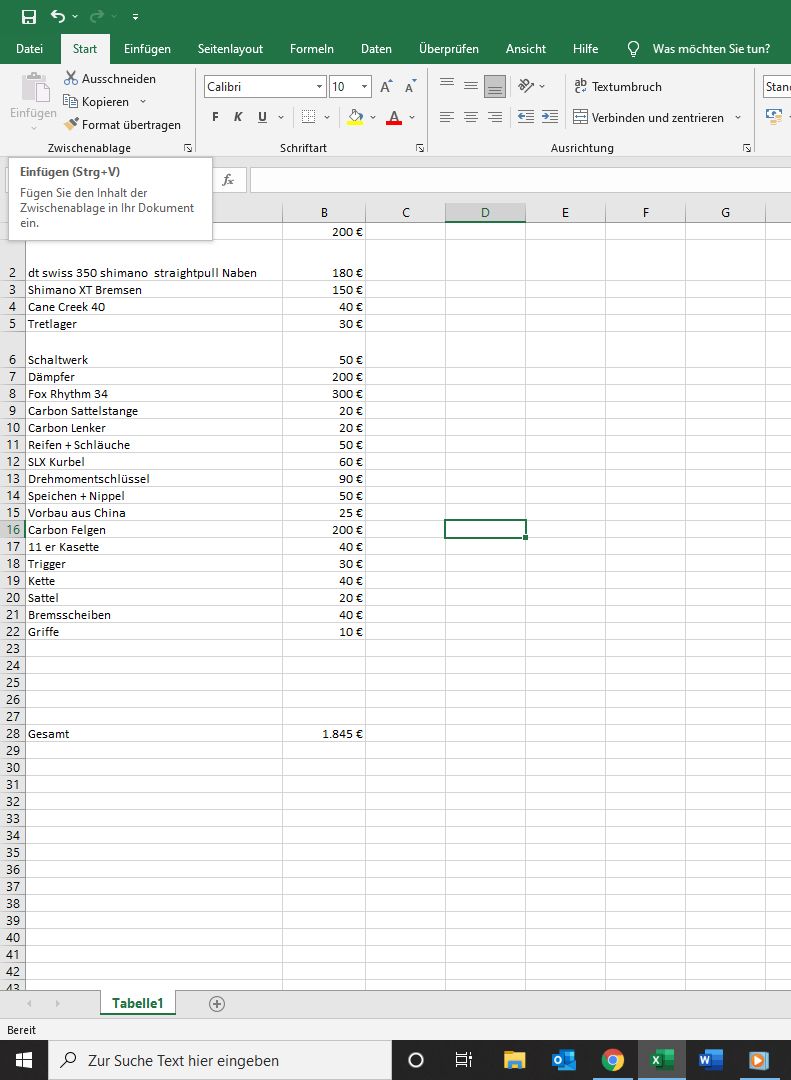Click the Format übertragen paintbrush

coord(71,125)
